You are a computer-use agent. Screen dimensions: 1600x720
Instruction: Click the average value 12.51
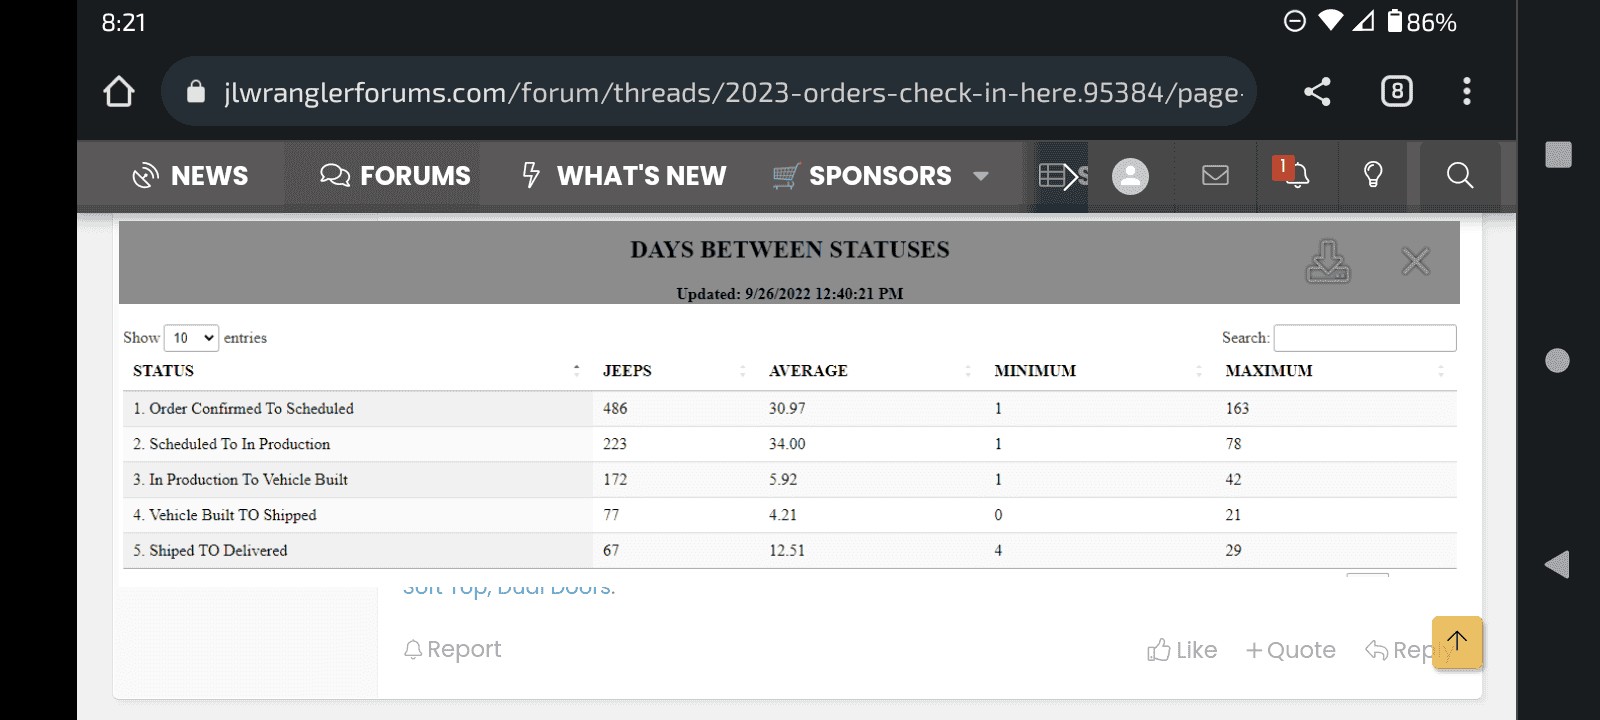pyautogui.click(x=787, y=551)
